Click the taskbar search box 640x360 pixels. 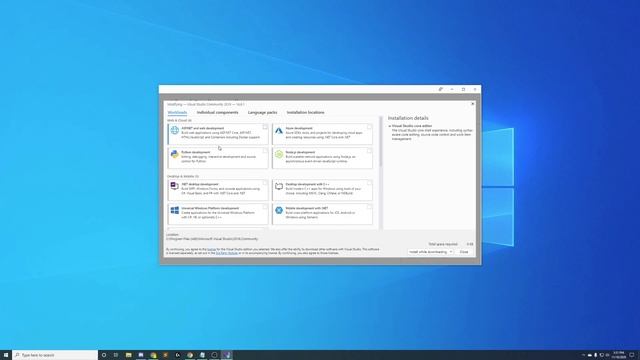55,355
